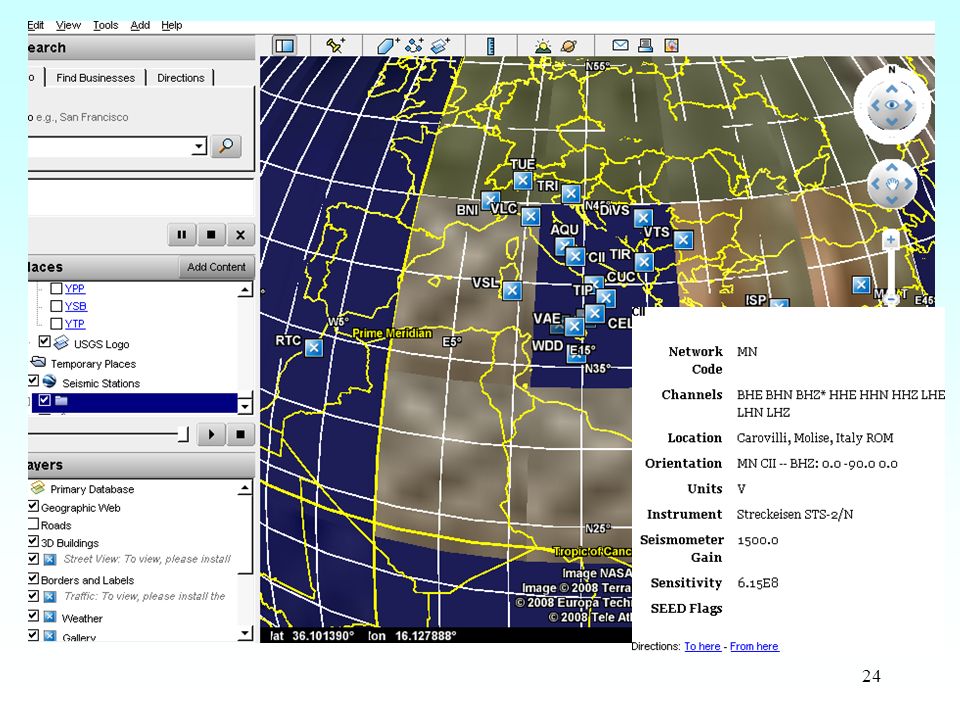Select the Add Polygon tool
Screen dimensions: 960x720
click(387, 46)
